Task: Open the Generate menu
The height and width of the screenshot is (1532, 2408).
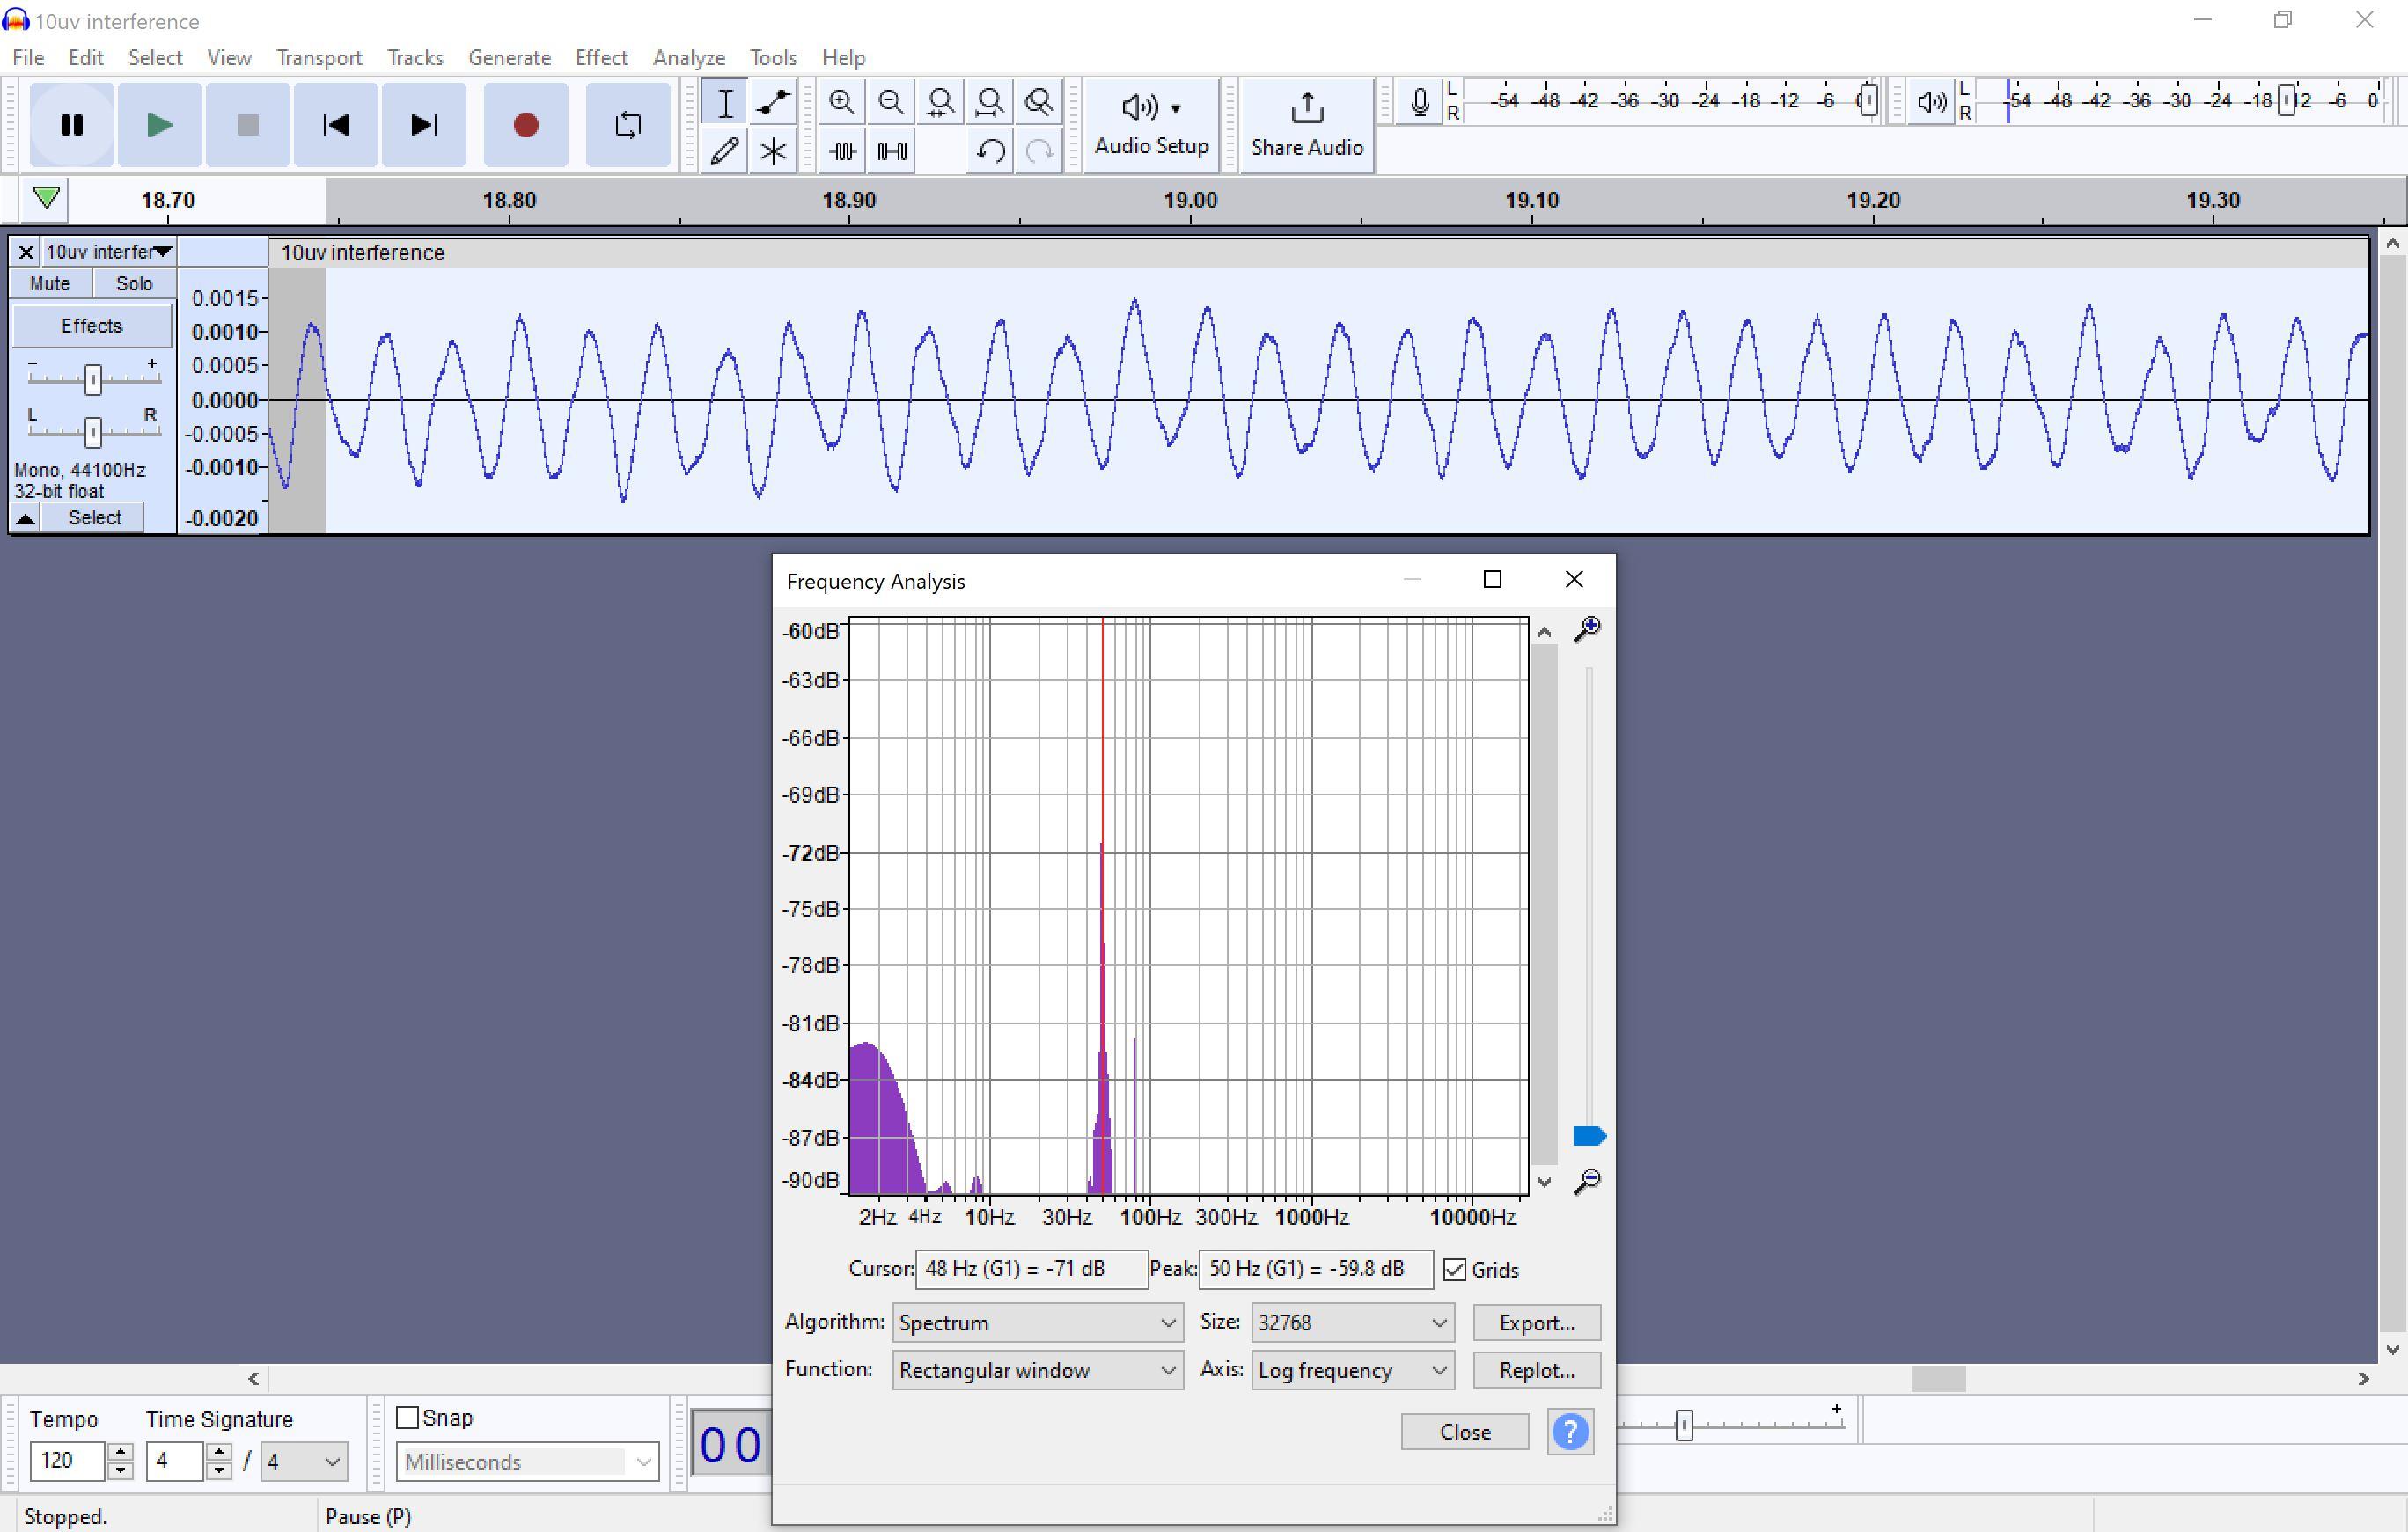Action: coord(509,58)
